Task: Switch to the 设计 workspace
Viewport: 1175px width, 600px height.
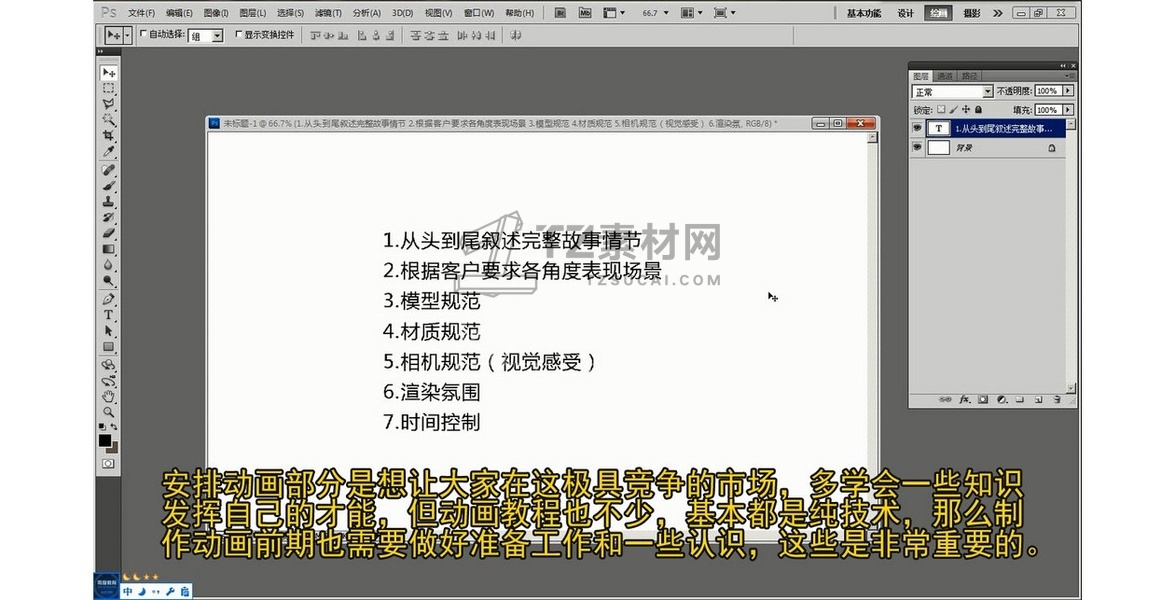Action: [x=906, y=13]
